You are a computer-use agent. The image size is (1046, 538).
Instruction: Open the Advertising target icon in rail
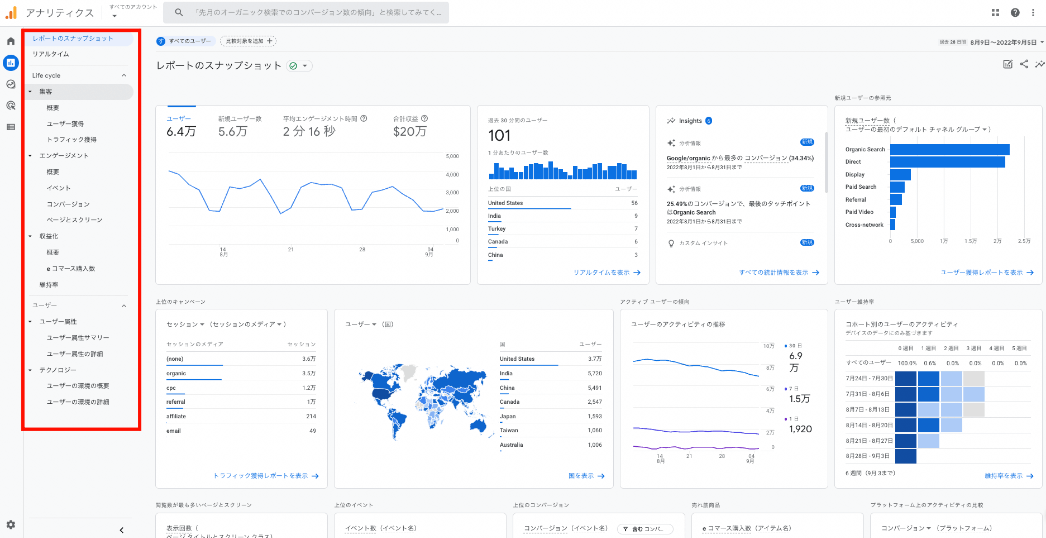pos(11,105)
